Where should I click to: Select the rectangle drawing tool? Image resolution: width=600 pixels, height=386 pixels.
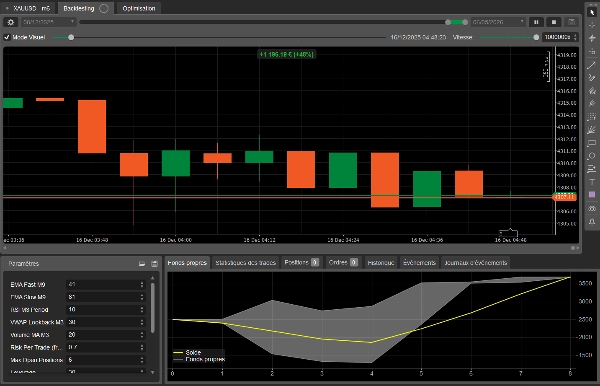tap(592, 143)
